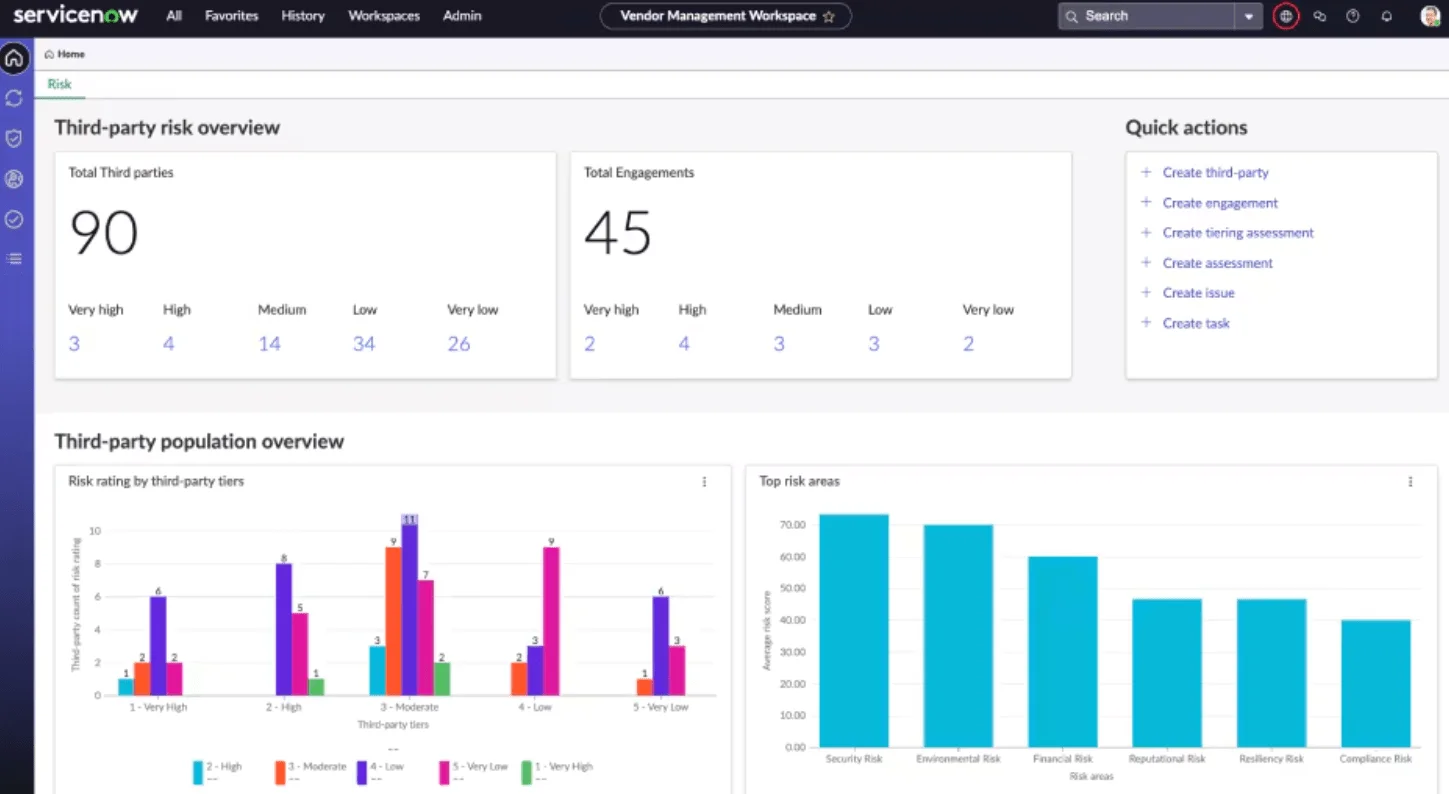Click Low third parties value 34

(x=364, y=344)
